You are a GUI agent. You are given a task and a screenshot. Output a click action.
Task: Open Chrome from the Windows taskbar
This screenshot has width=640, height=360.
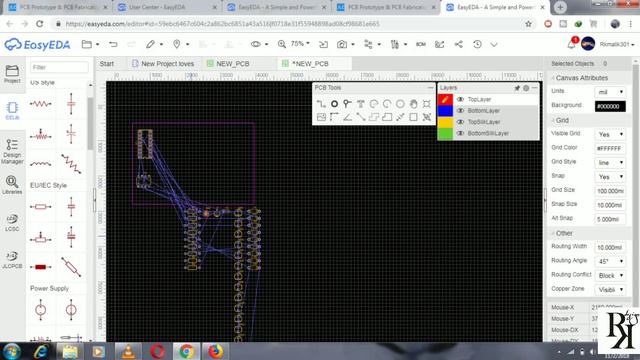pyautogui.click(x=187, y=351)
